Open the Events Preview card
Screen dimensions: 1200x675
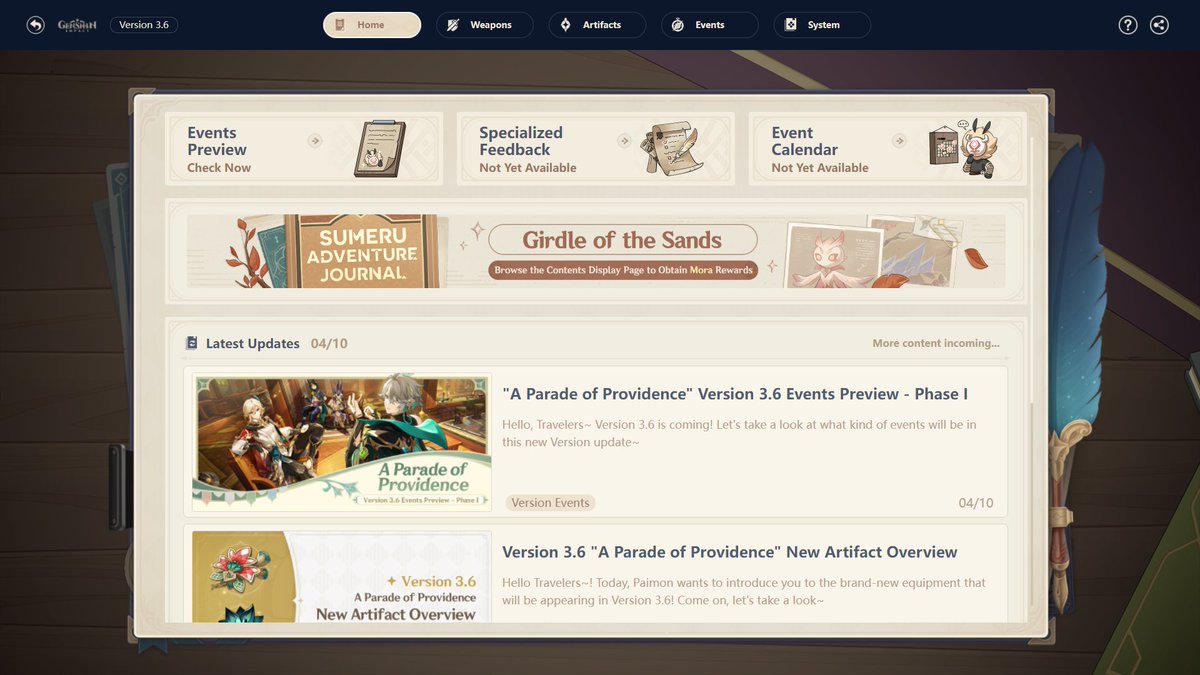[304, 149]
